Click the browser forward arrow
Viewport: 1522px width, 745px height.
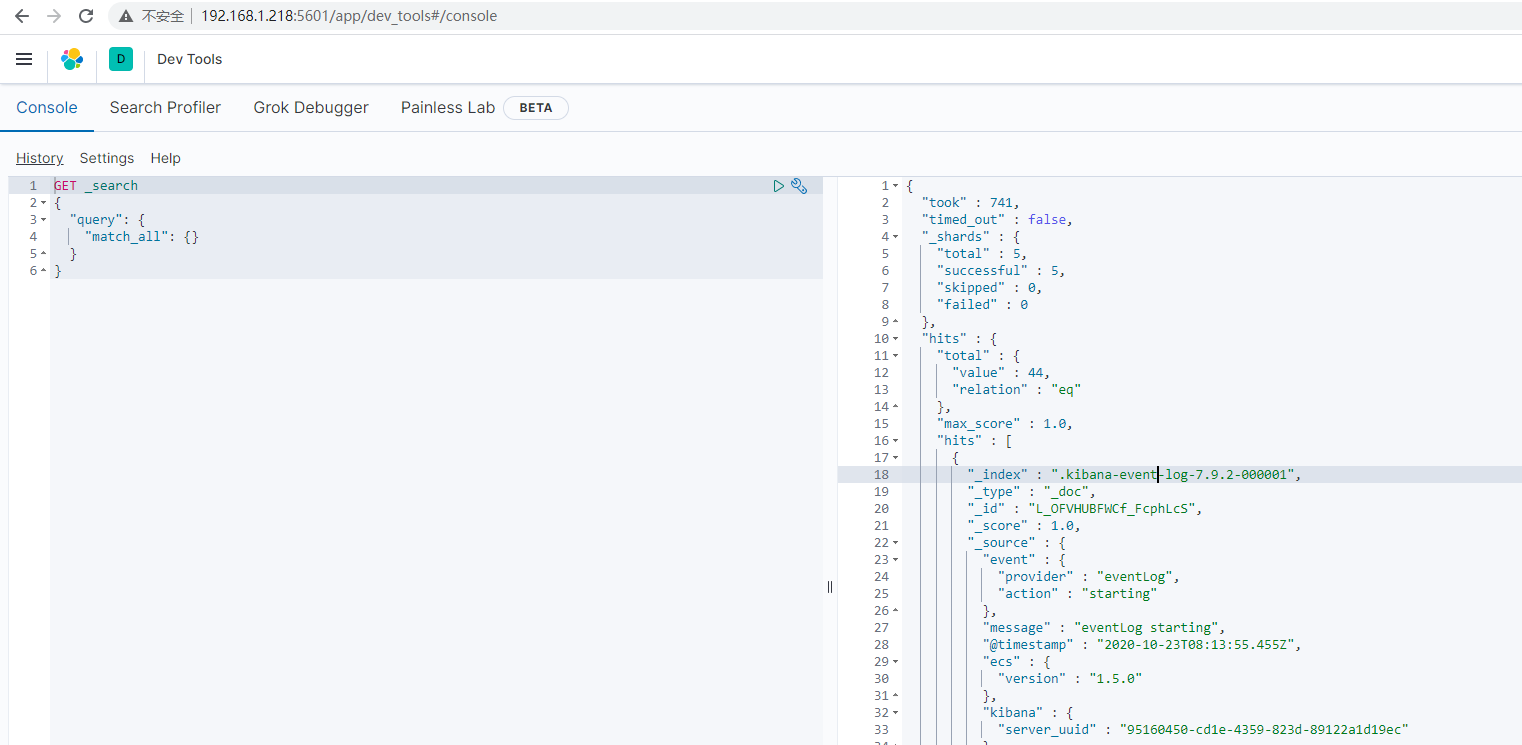(x=54, y=16)
